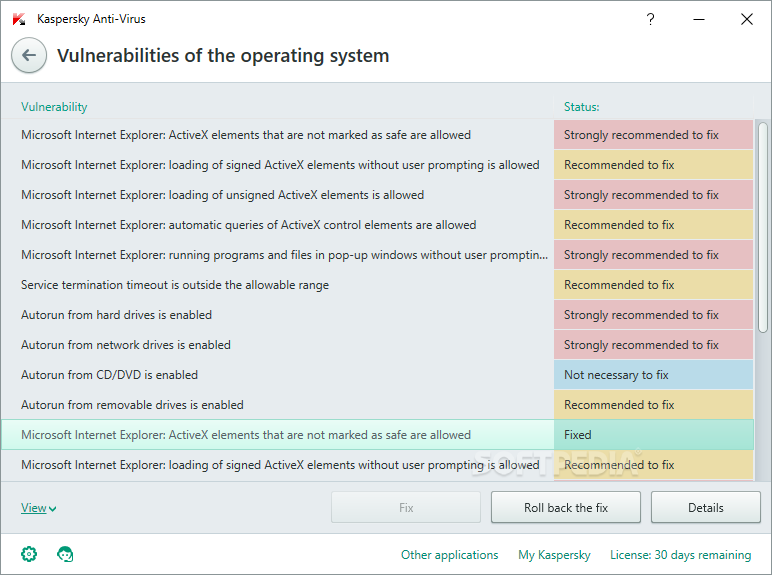Screen dimensions: 772x575
Task: Click the Fixed status cell
Action: 654,435
